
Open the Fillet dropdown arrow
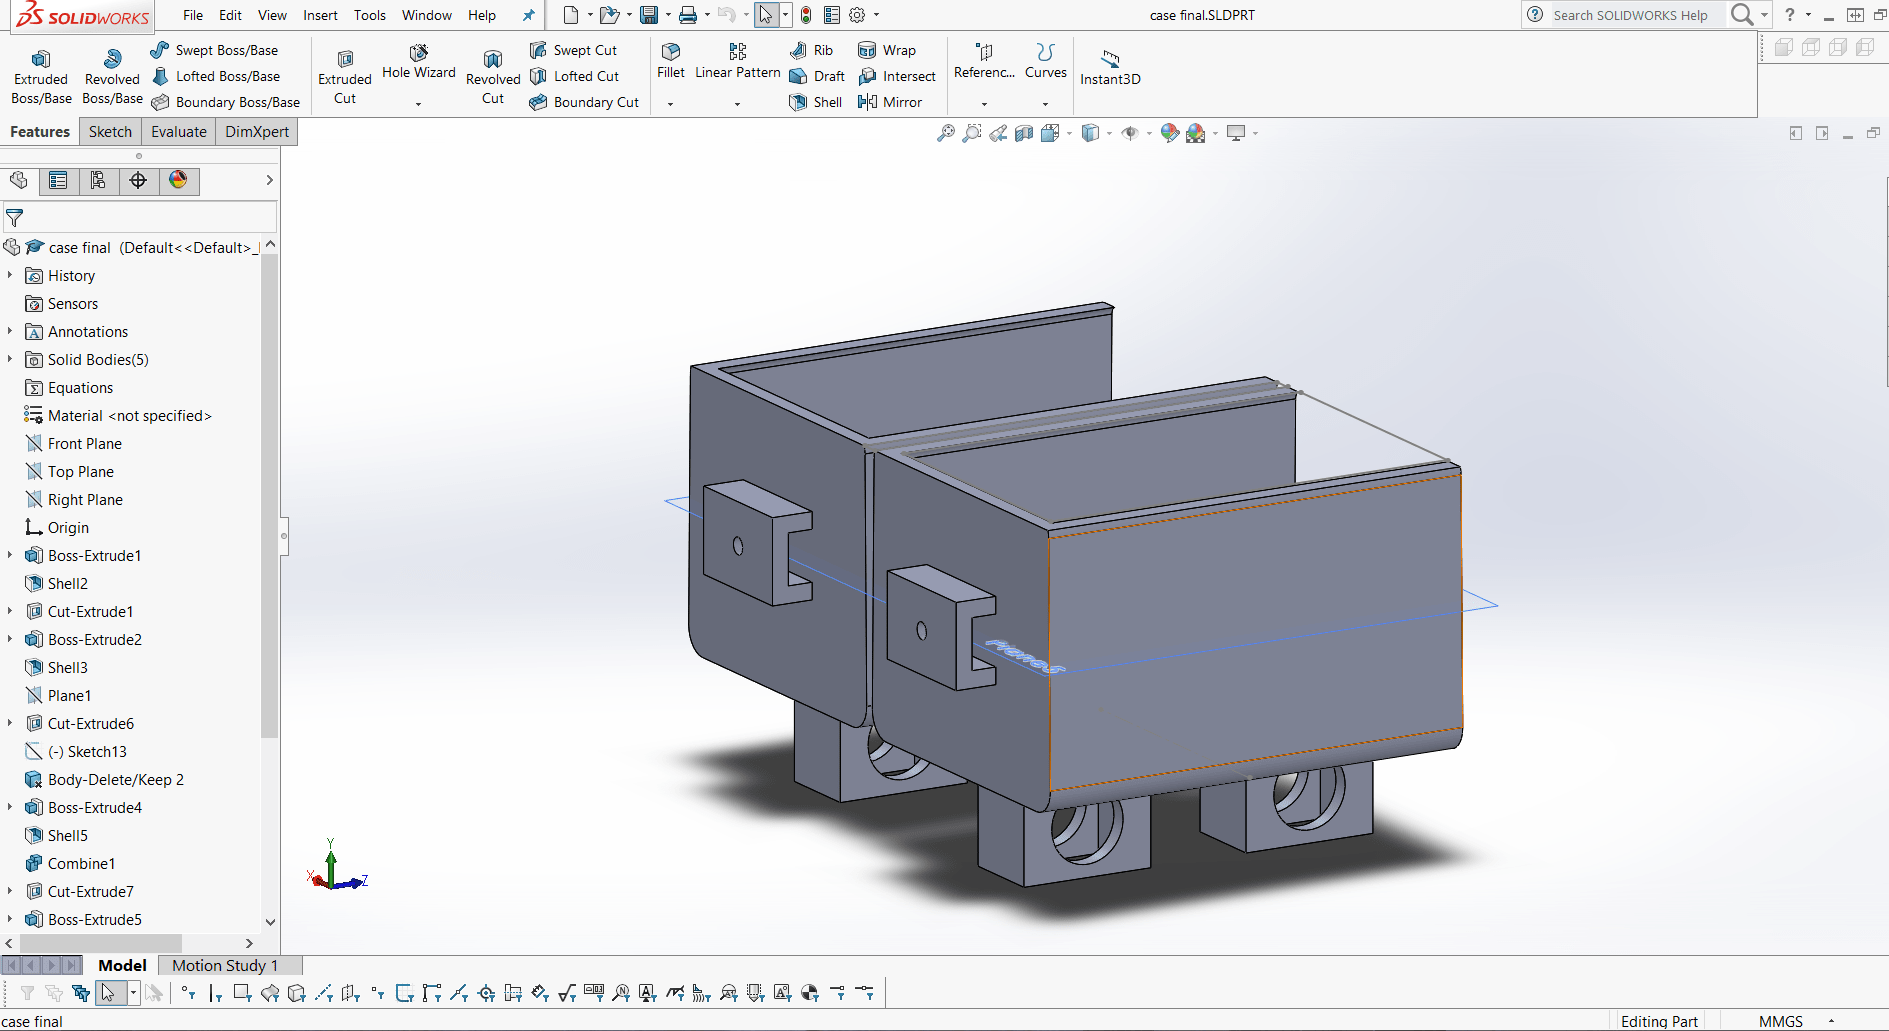670,104
